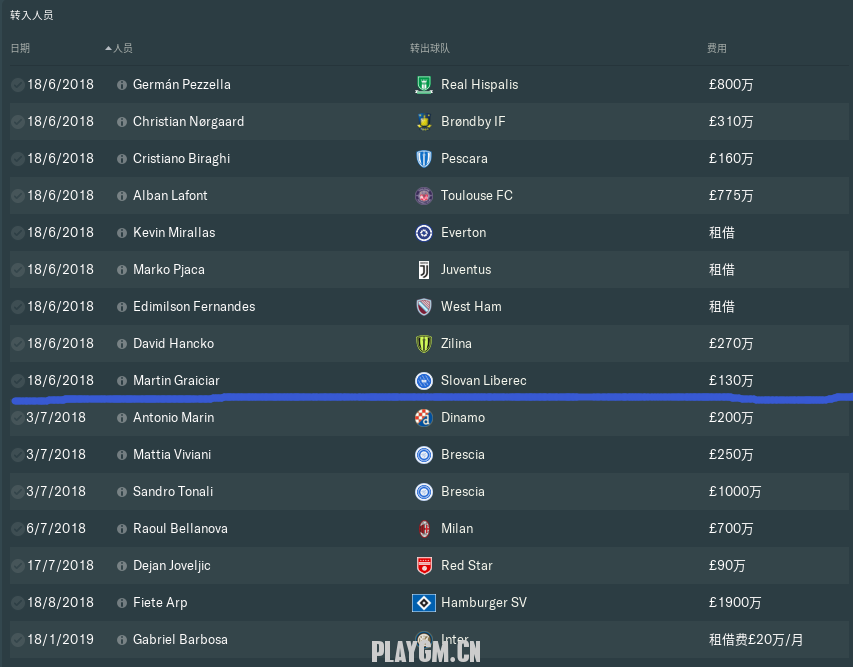
Task: Click the Hamburger SV club logo
Action: tap(424, 603)
